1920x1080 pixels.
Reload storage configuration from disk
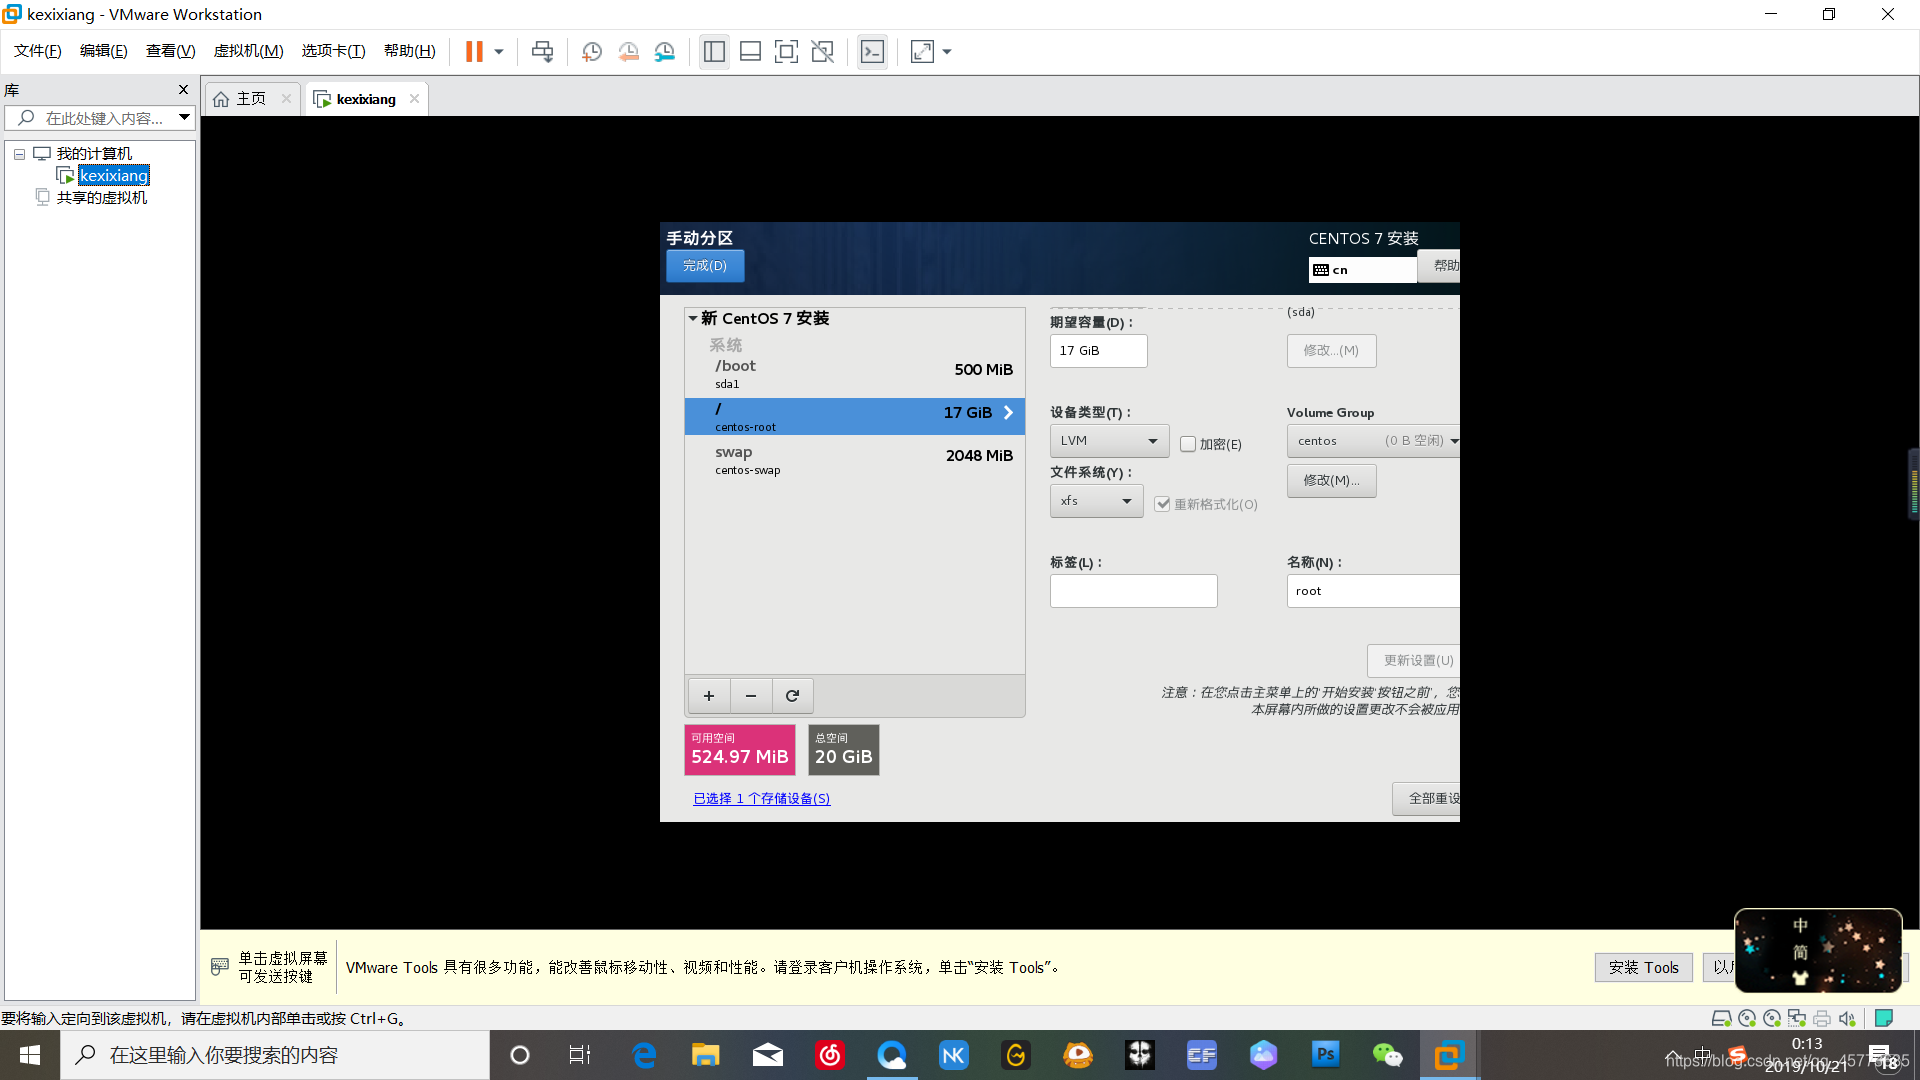[793, 696]
